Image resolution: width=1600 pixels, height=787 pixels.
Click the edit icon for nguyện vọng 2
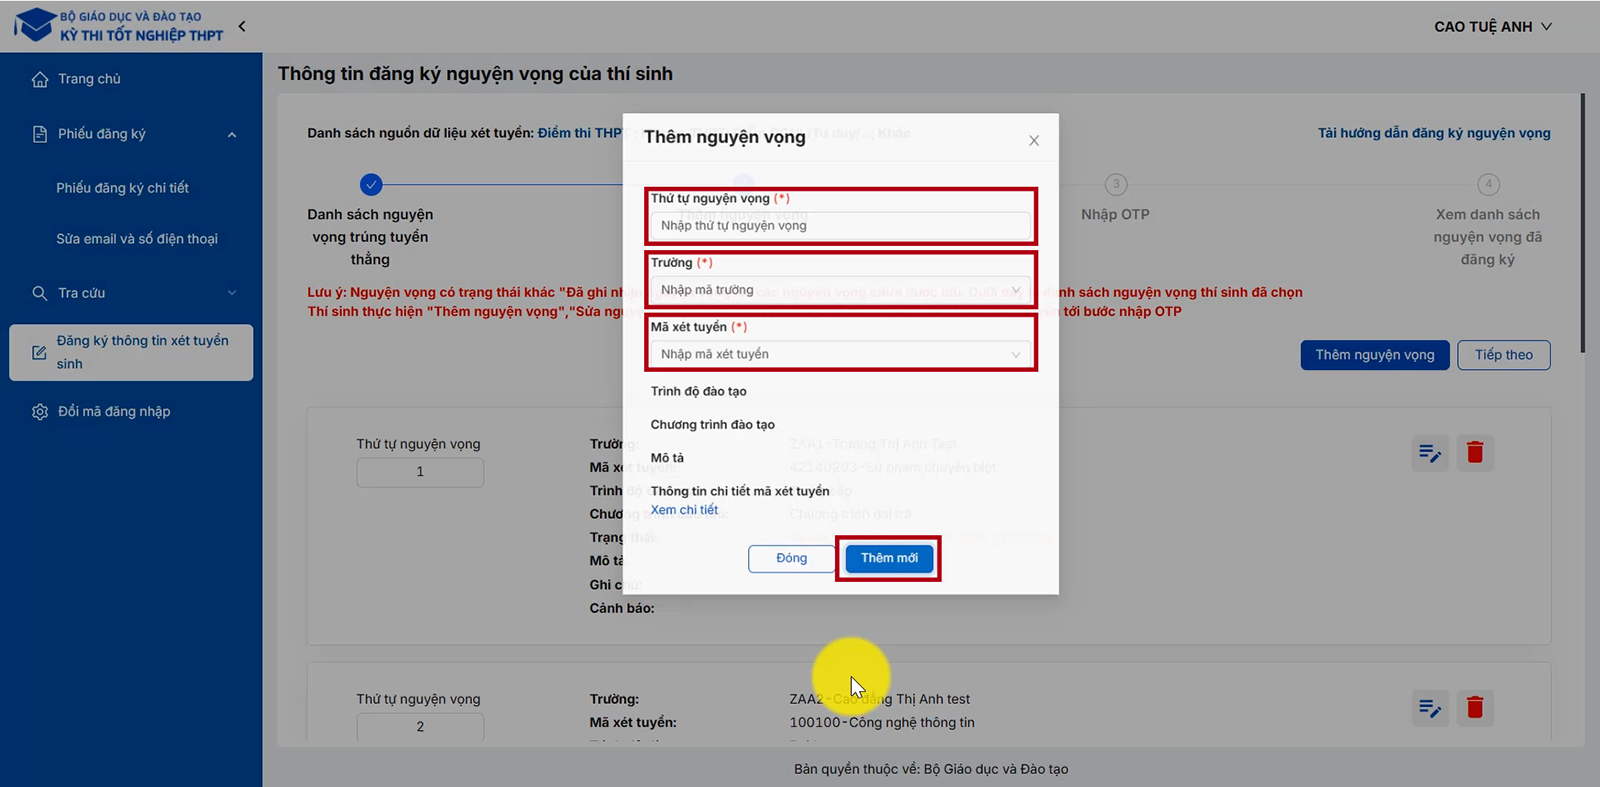(x=1430, y=708)
